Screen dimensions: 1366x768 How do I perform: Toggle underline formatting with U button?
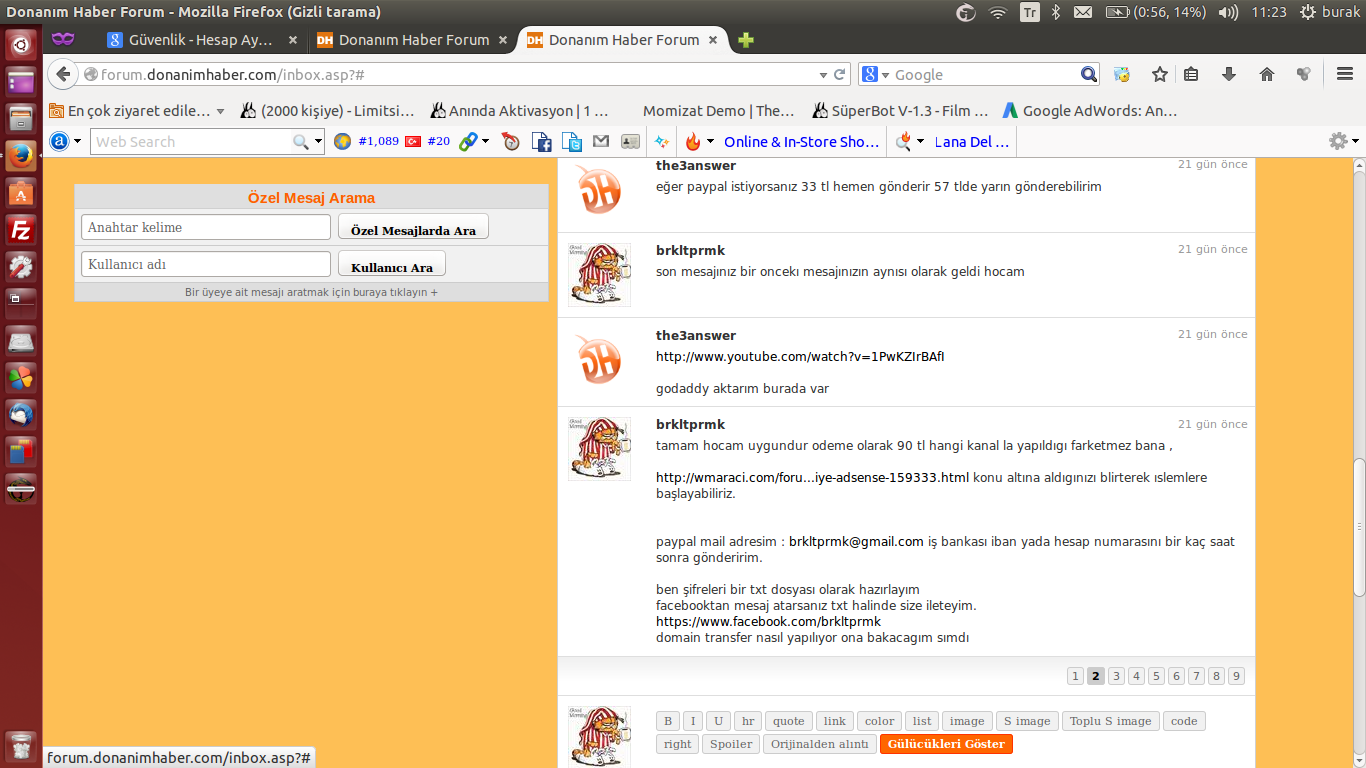pos(718,721)
